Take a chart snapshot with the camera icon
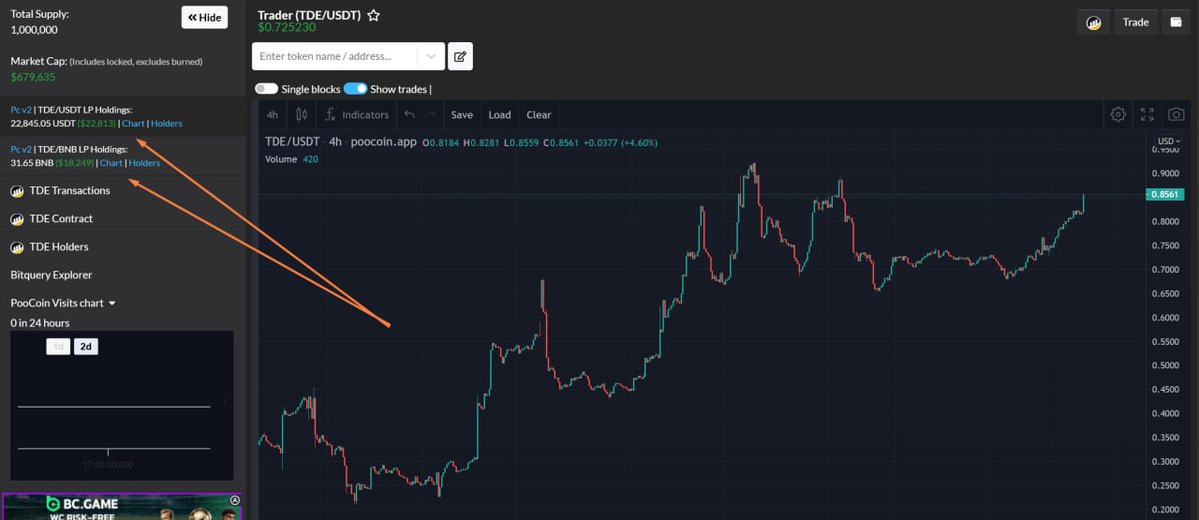This screenshot has width=1199, height=520. click(1176, 115)
